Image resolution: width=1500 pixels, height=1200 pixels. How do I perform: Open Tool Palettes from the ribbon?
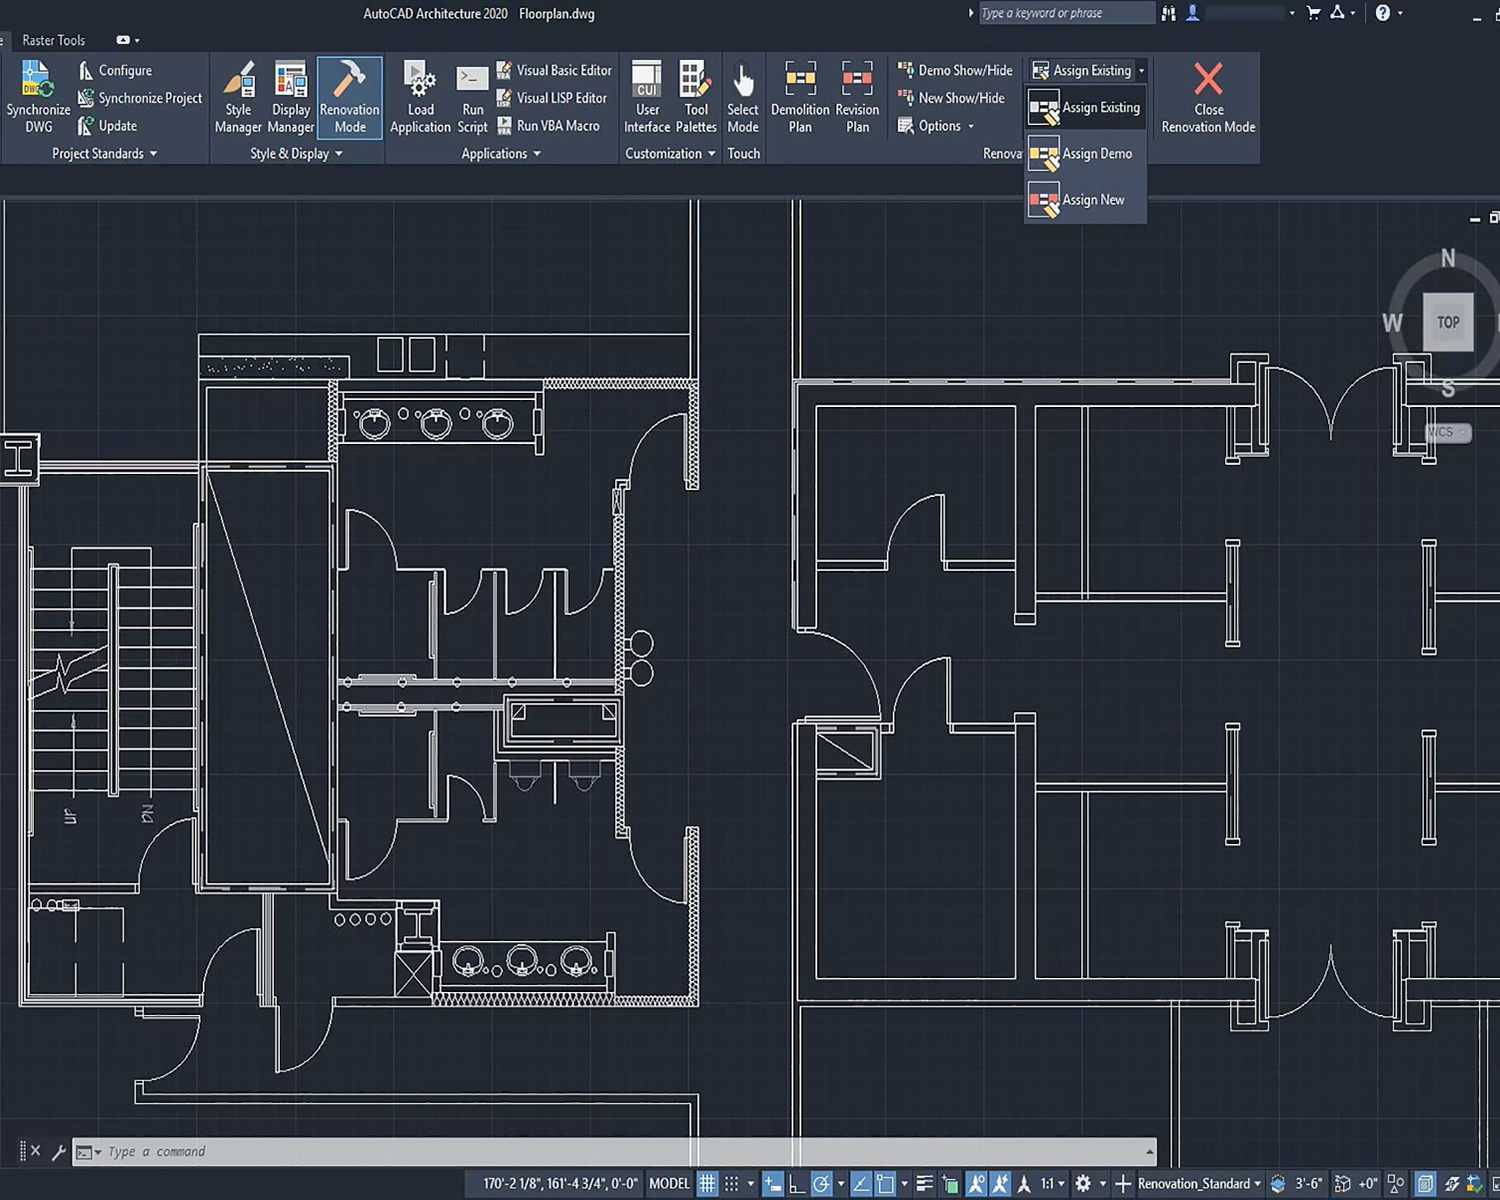click(696, 97)
